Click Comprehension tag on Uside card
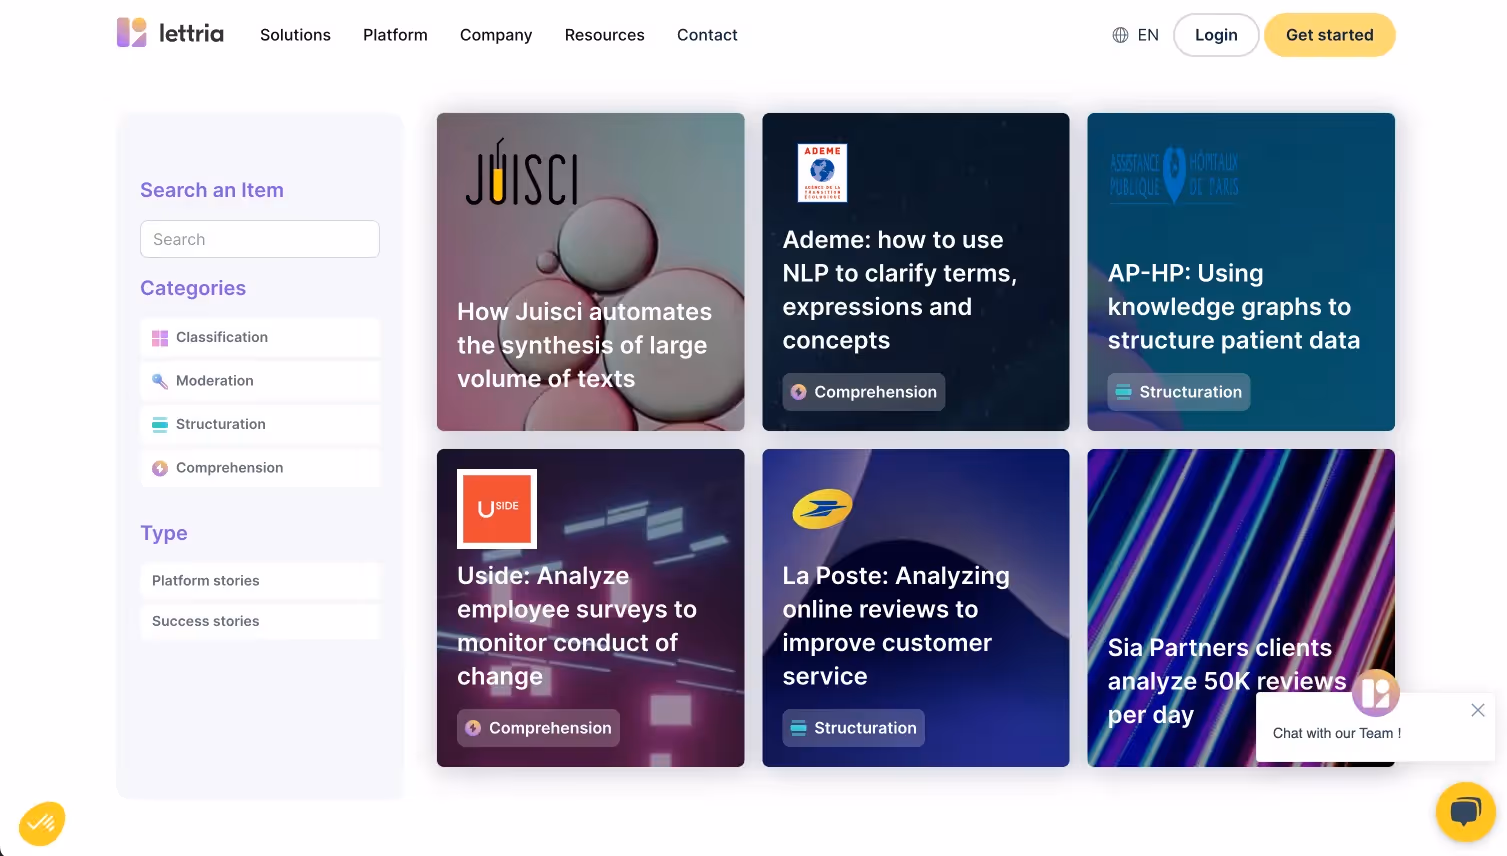Screen dimensions: 1507x856 point(539,728)
